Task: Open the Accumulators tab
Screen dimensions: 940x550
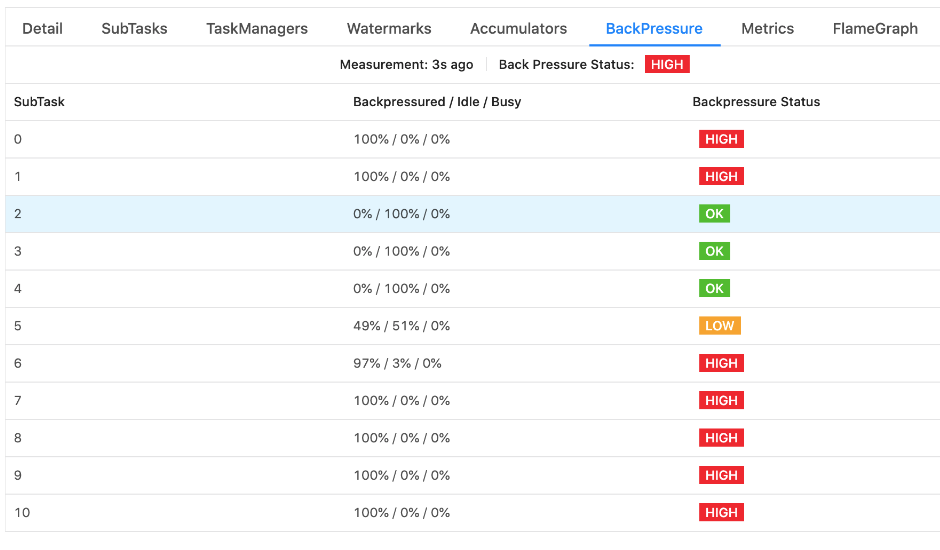Action: 518,28
